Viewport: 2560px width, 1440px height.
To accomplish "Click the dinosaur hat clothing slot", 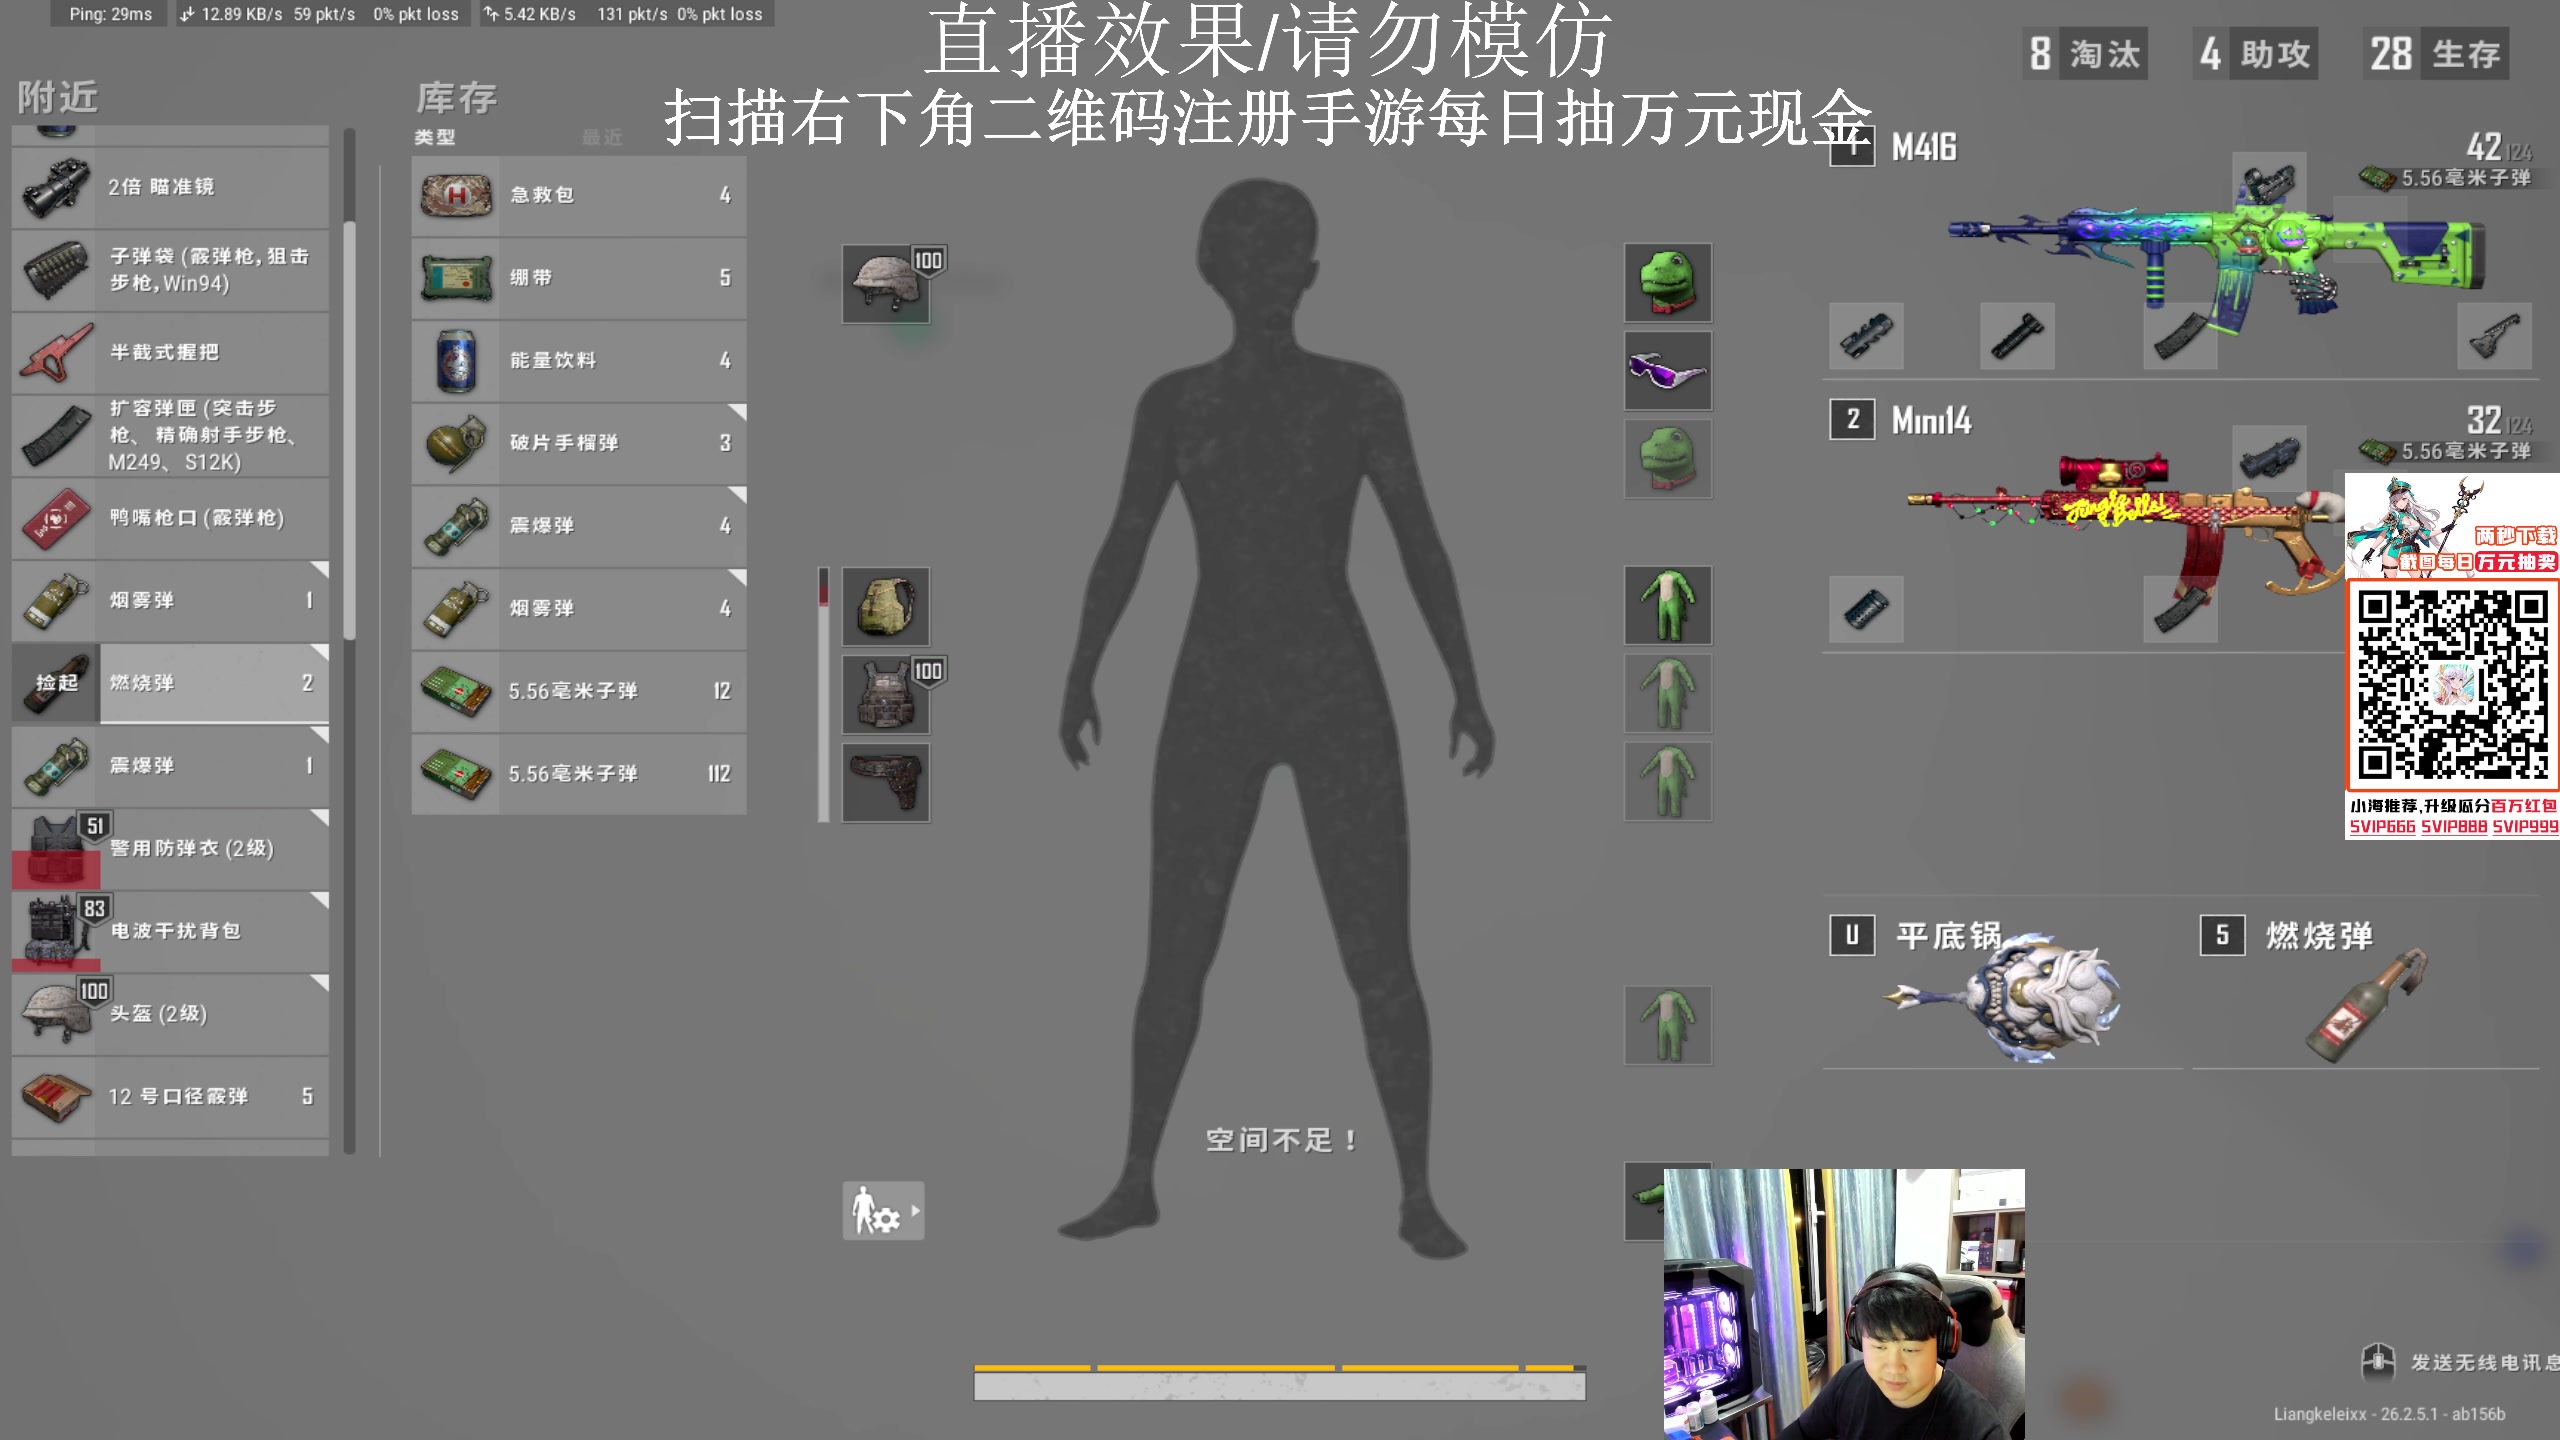I will pos(1668,283).
